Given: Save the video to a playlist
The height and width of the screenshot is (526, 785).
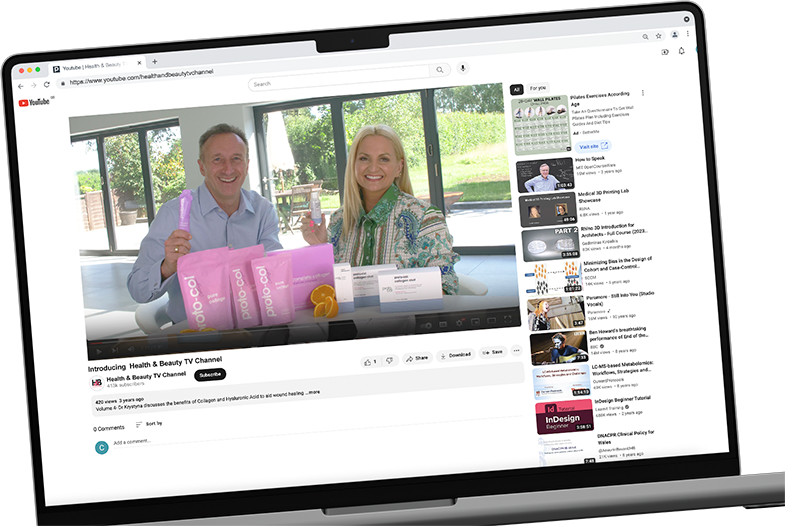Looking at the screenshot, I should pyautogui.click(x=493, y=352).
